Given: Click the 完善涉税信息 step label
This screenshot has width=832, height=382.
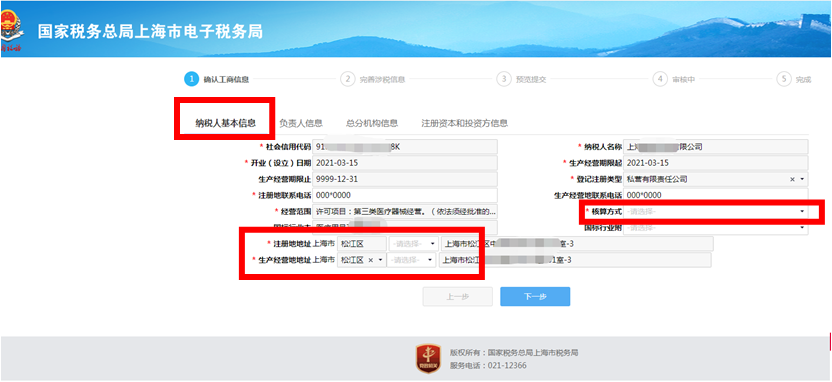Looking at the screenshot, I should tap(382, 80).
